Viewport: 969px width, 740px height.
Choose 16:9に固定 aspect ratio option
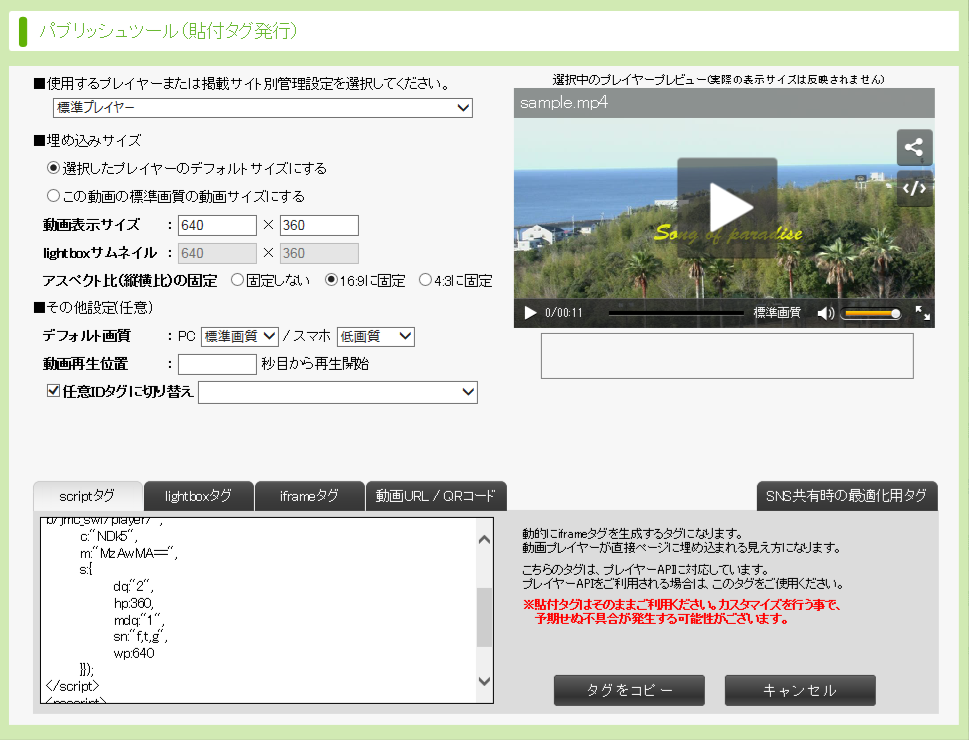331,280
